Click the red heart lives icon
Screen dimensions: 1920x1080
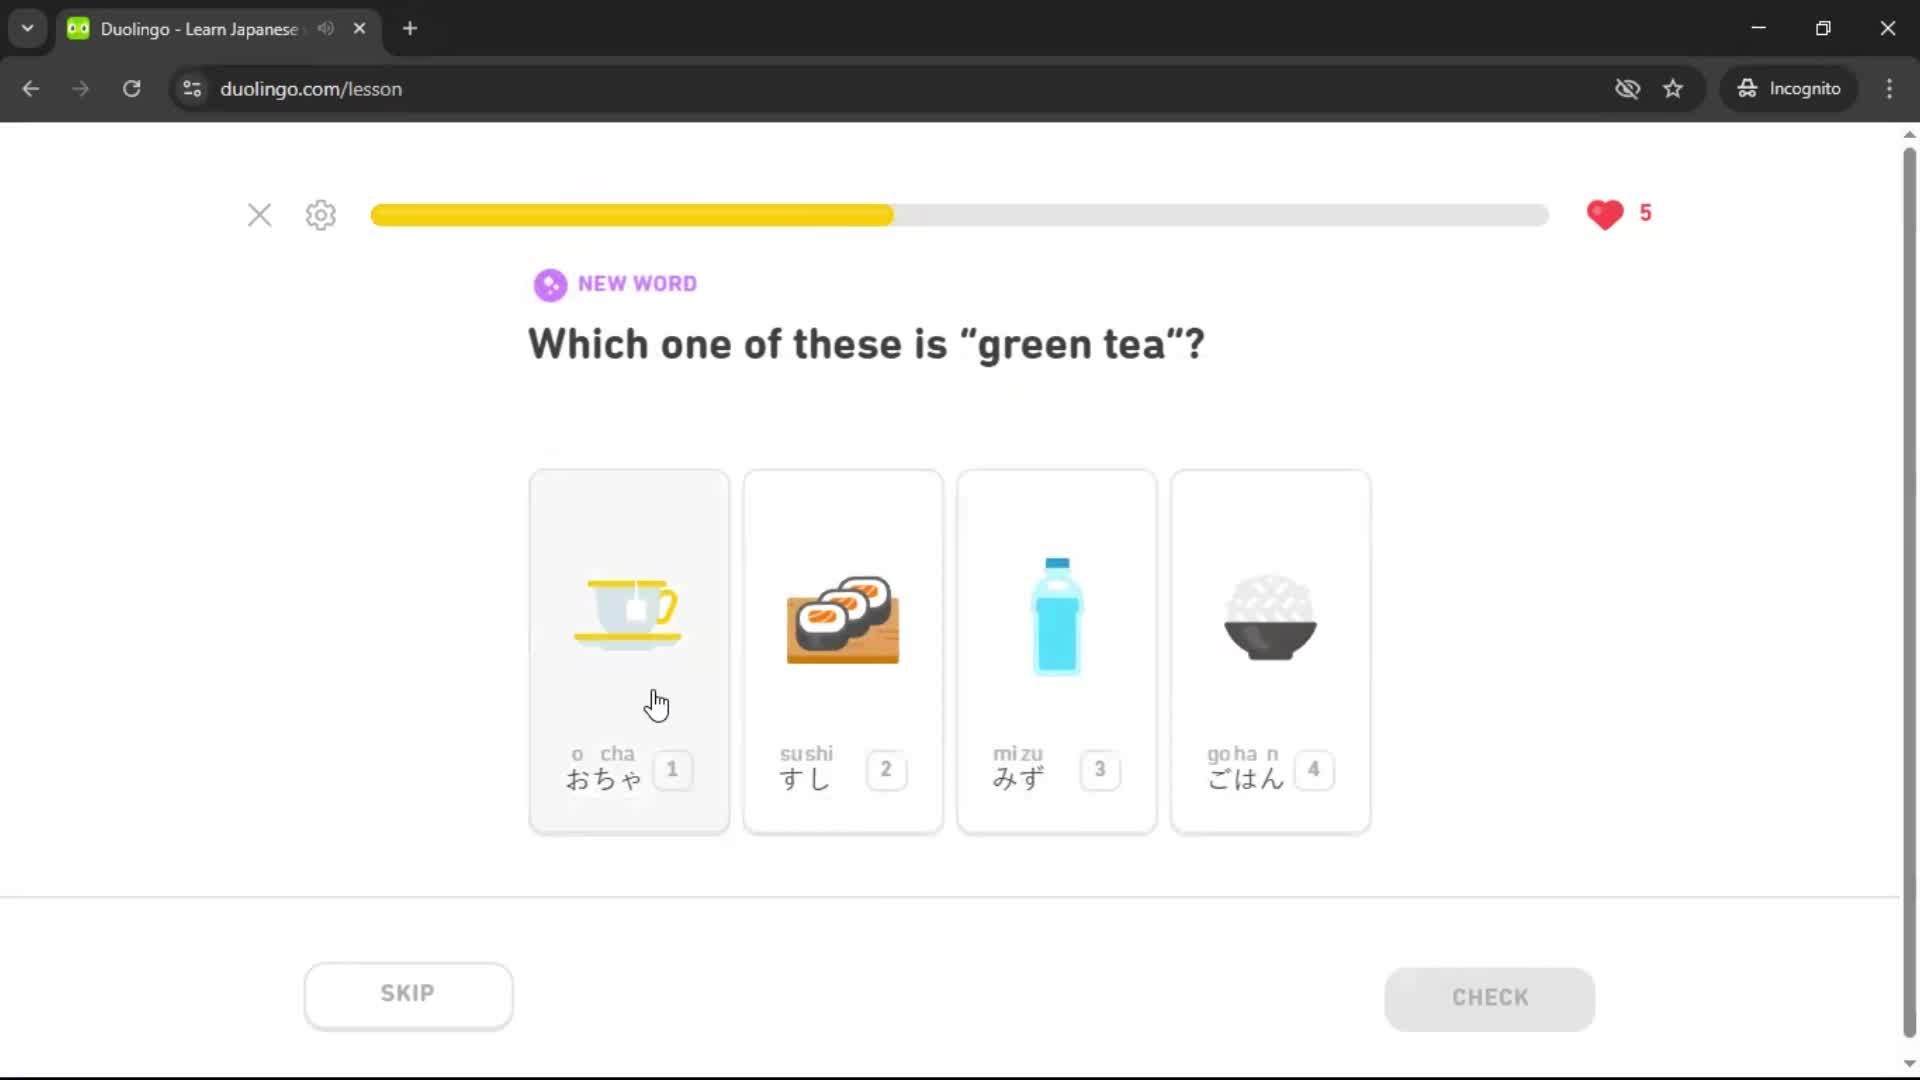(1605, 214)
